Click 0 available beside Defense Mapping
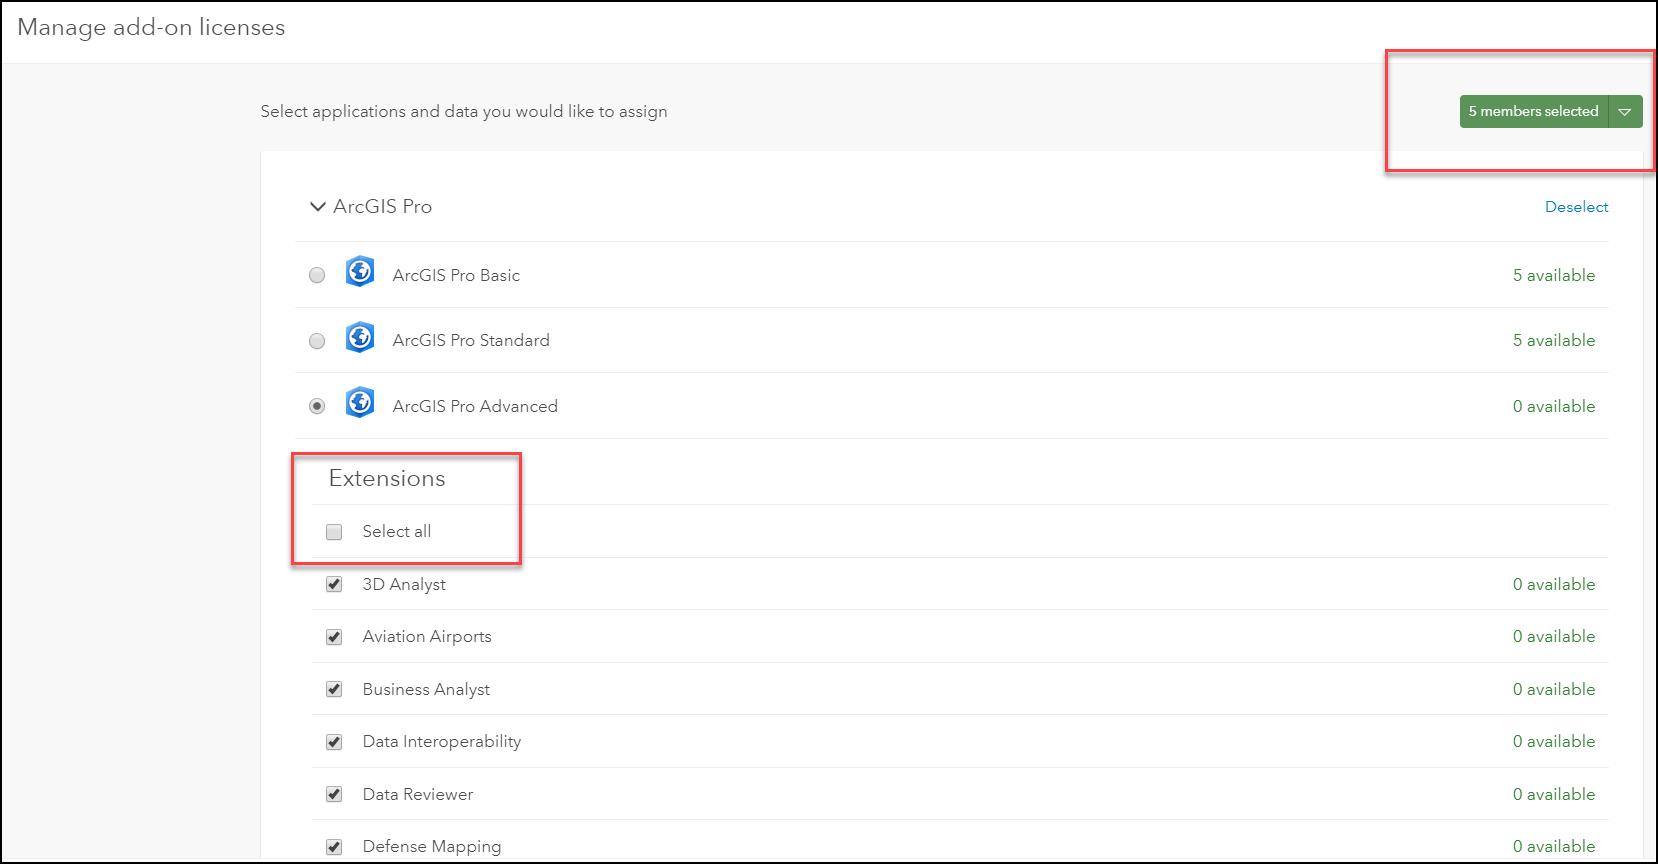The width and height of the screenshot is (1658, 864). tap(1554, 846)
